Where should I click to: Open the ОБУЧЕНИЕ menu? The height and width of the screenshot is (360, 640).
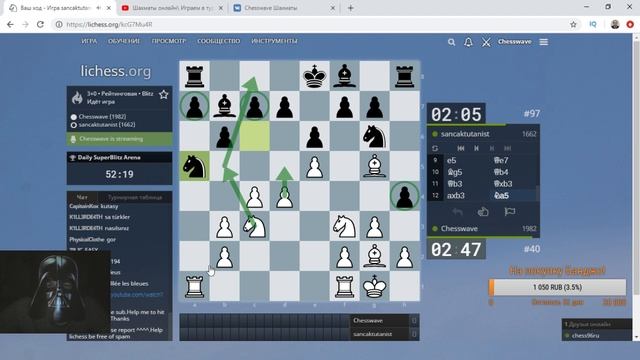point(124,41)
